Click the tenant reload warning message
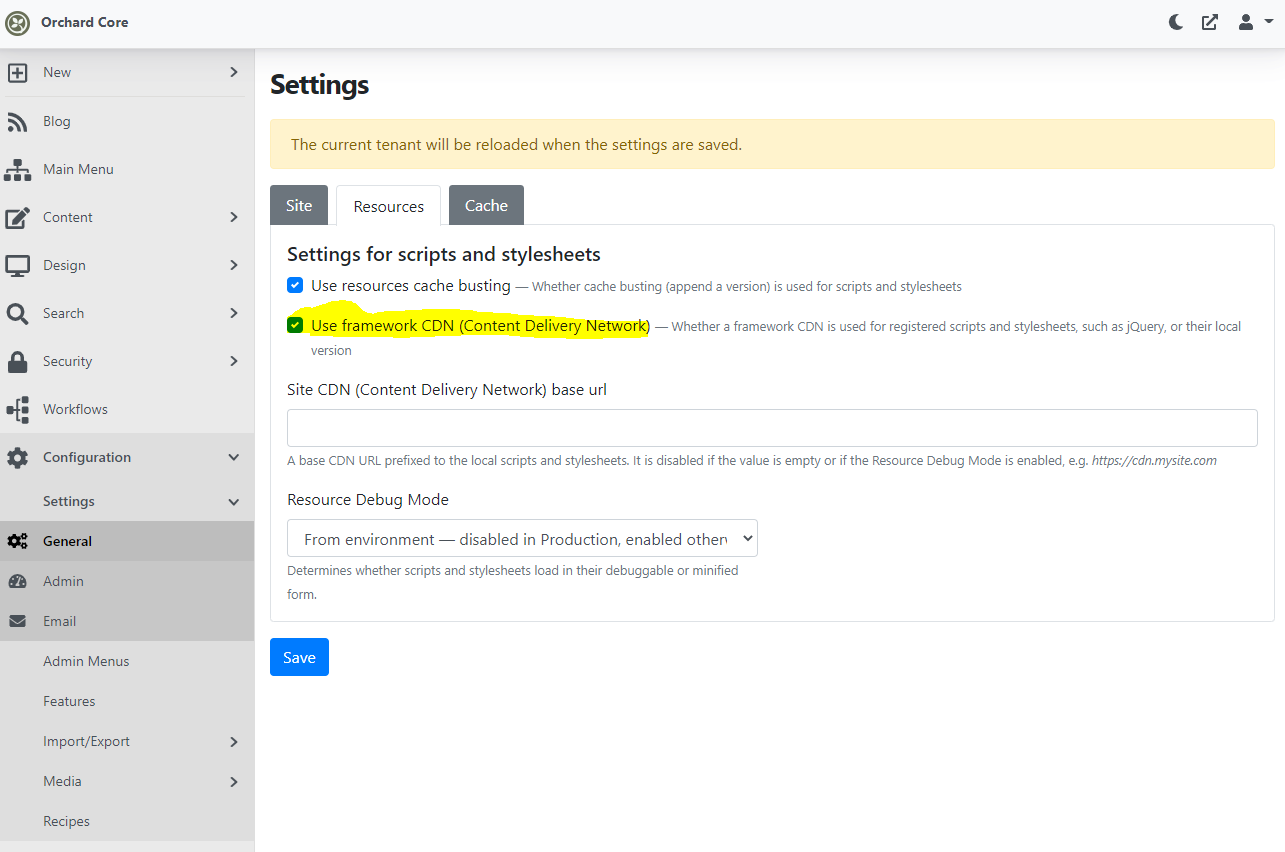Viewport: 1285px width, 852px height. click(772, 144)
